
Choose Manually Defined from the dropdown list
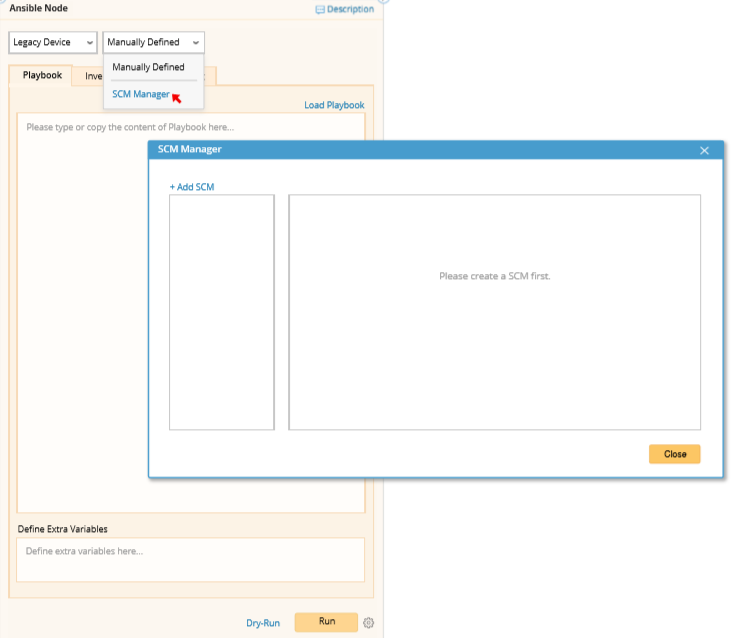pos(148,67)
